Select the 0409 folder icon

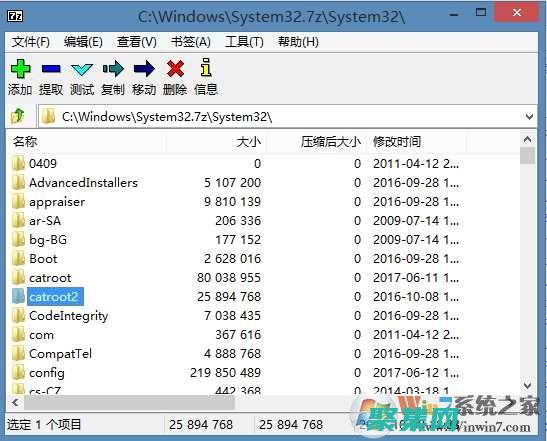18,163
